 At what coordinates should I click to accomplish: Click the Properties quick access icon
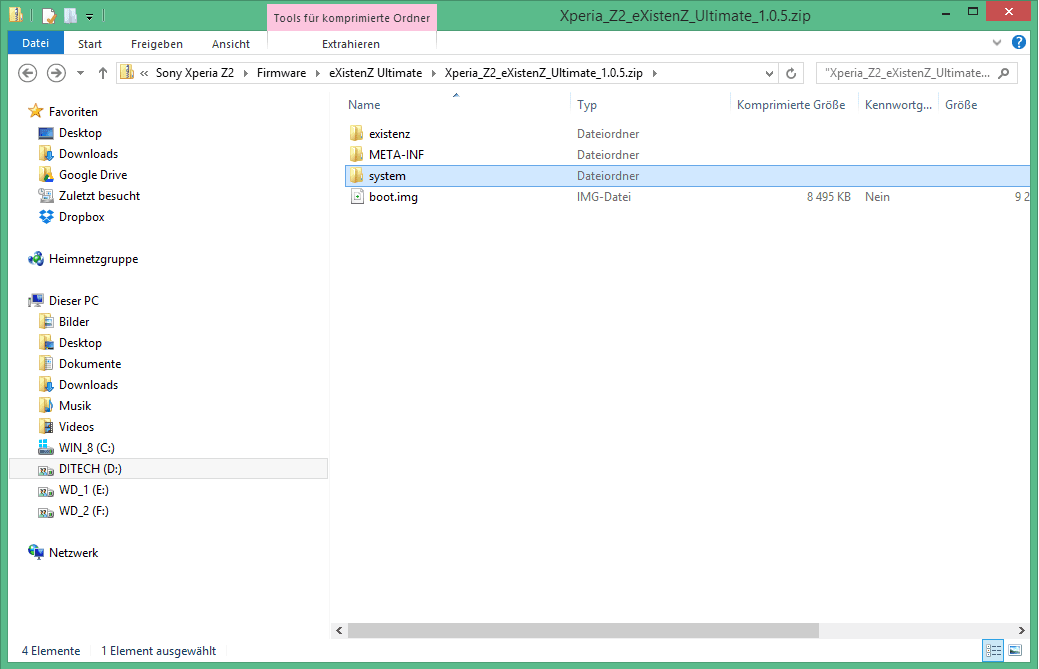click(x=48, y=15)
